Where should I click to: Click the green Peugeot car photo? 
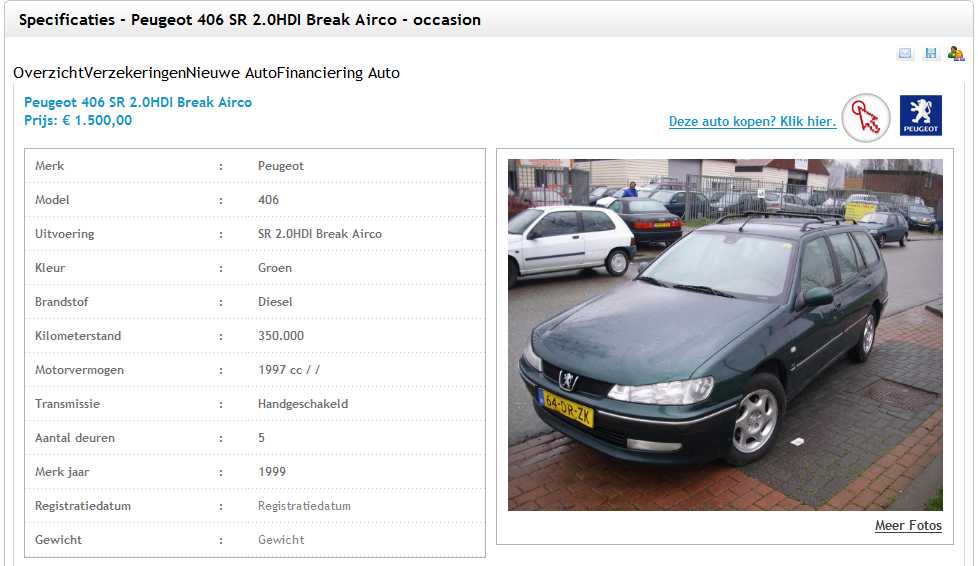pos(725,335)
